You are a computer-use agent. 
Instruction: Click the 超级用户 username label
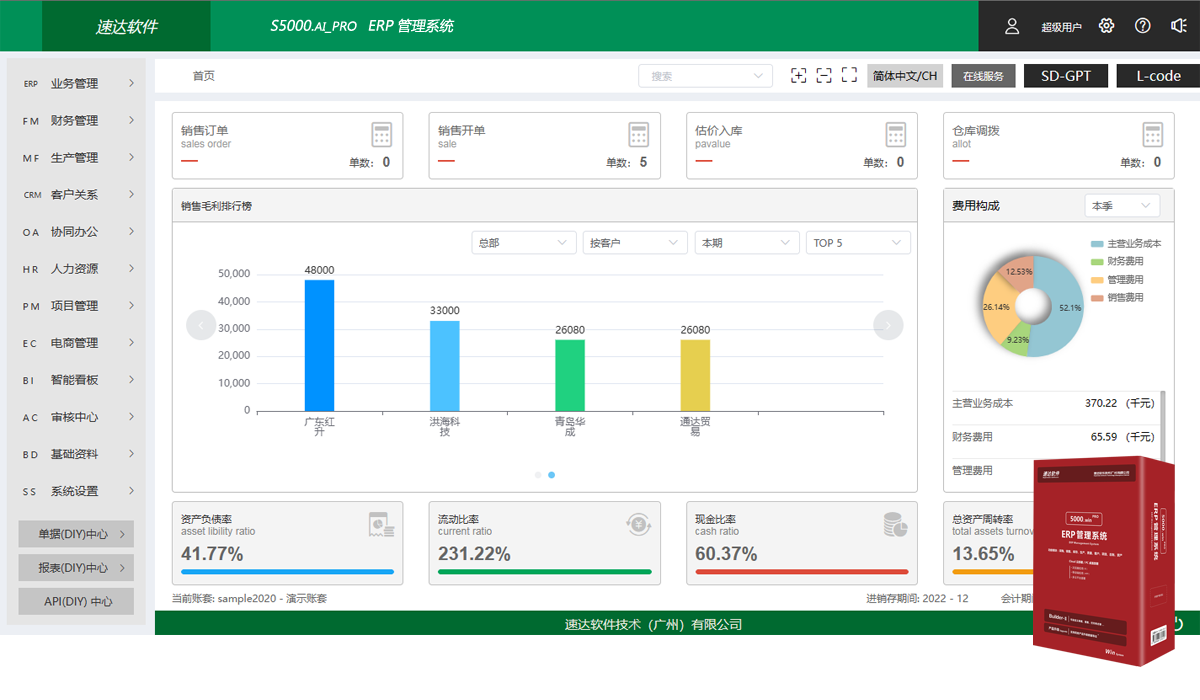(x=1061, y=27)
